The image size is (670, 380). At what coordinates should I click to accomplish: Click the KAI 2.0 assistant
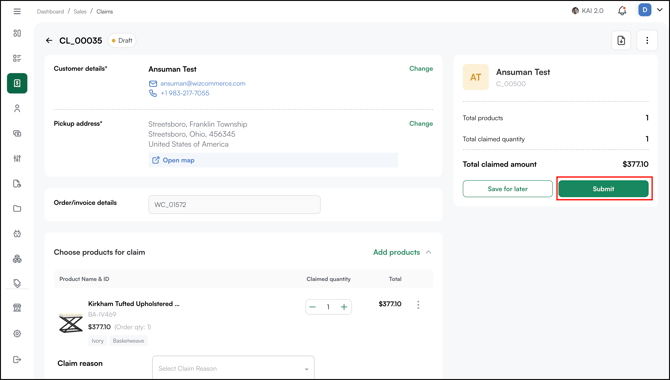pos(588,11)
